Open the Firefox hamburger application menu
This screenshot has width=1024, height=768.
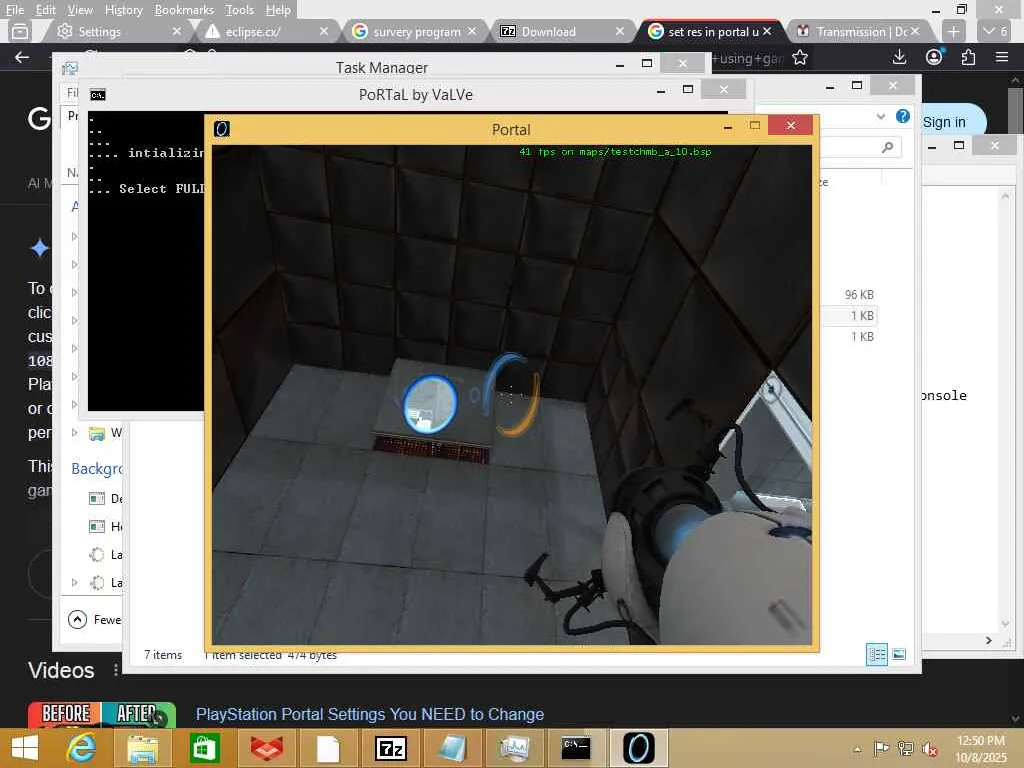coord(1002,57)
